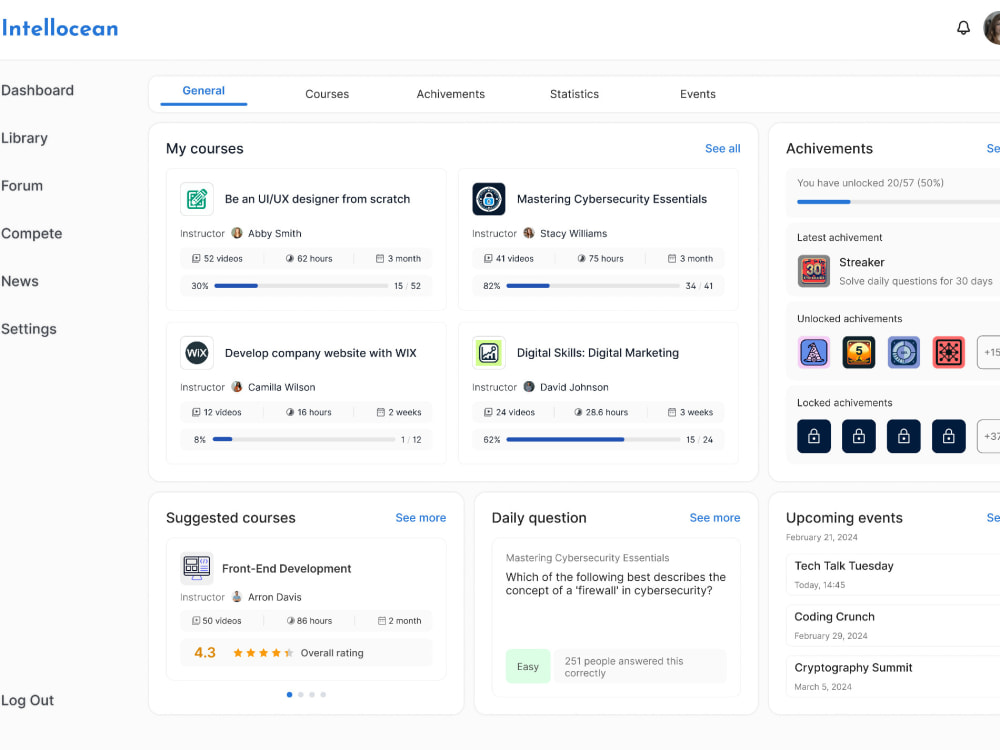This screenshot has width=1000, height=750.
Task: Select the purple pyramid unlocked achievement badge
Action: click(814, 352)
